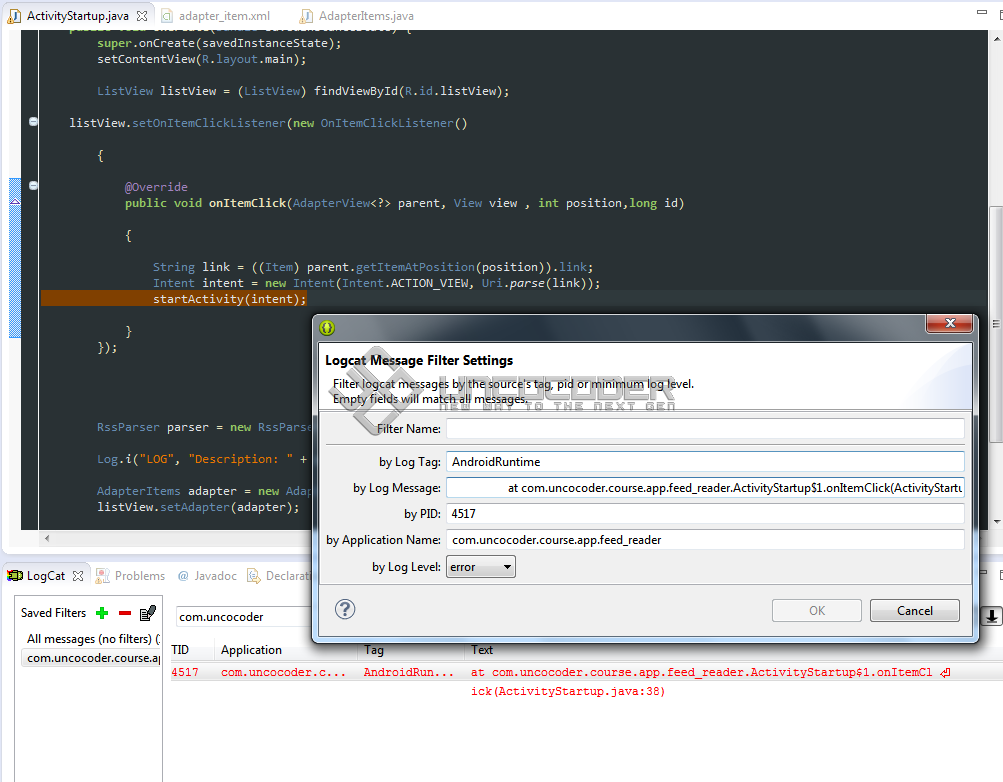Click the dialog help question mark icon
The width and height of the screenshot is (1003, 782).
(x=345, y=609)
